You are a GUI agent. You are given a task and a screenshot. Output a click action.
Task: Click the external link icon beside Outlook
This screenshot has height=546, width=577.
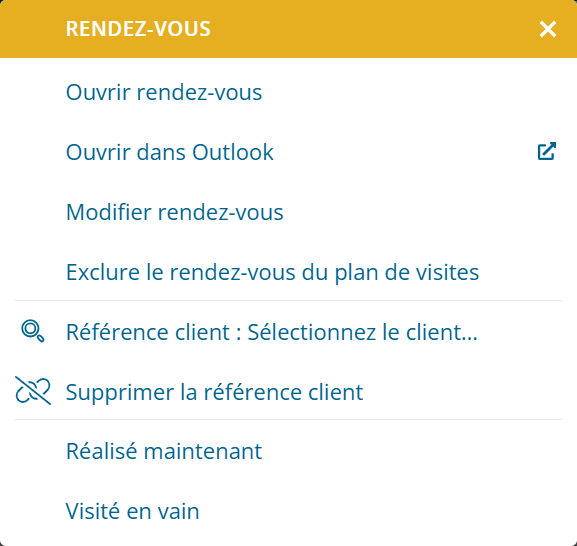(x=546, y=151)
